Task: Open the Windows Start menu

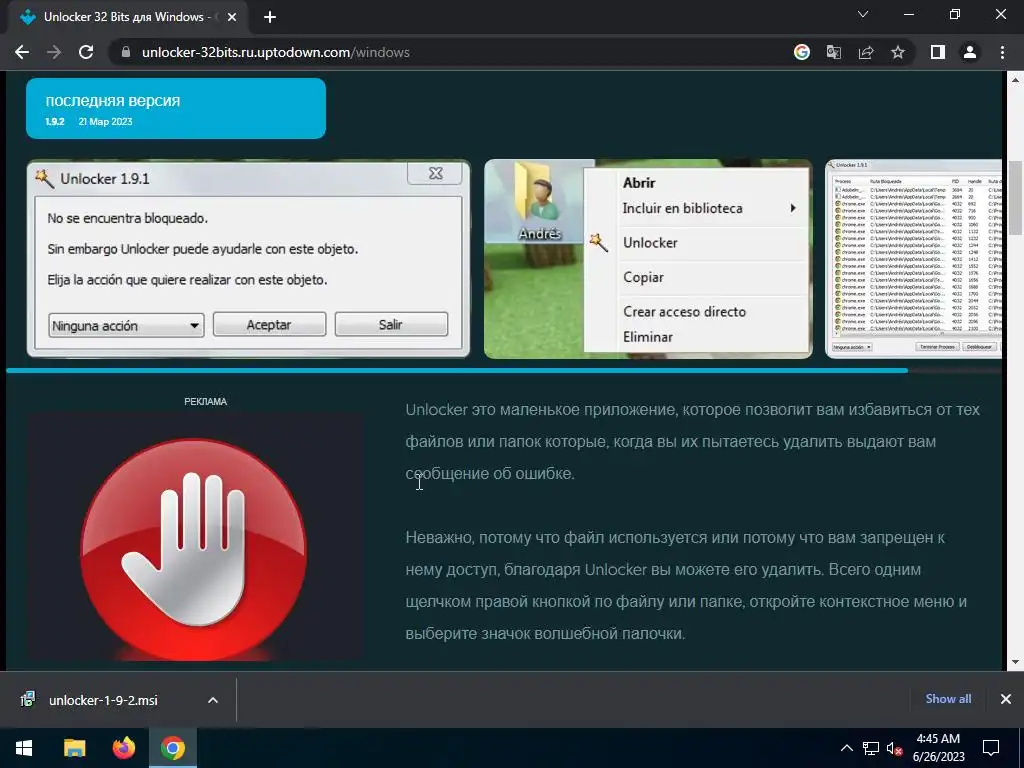Action: (x=24, y=748)
